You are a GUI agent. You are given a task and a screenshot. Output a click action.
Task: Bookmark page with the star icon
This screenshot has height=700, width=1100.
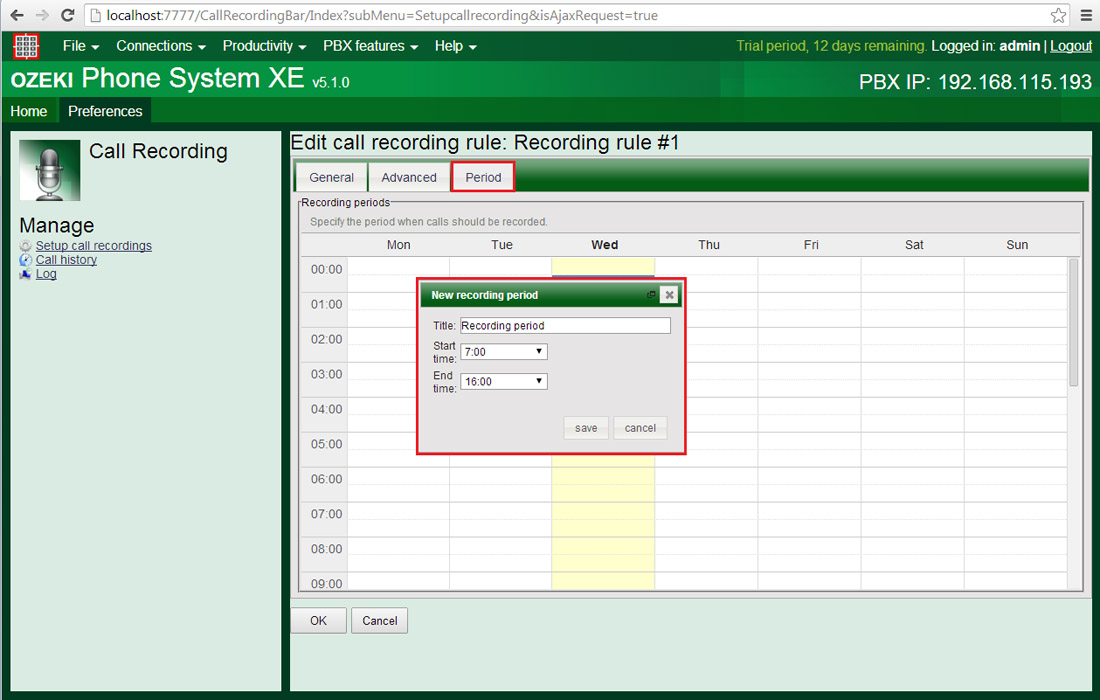[1058, 15]
